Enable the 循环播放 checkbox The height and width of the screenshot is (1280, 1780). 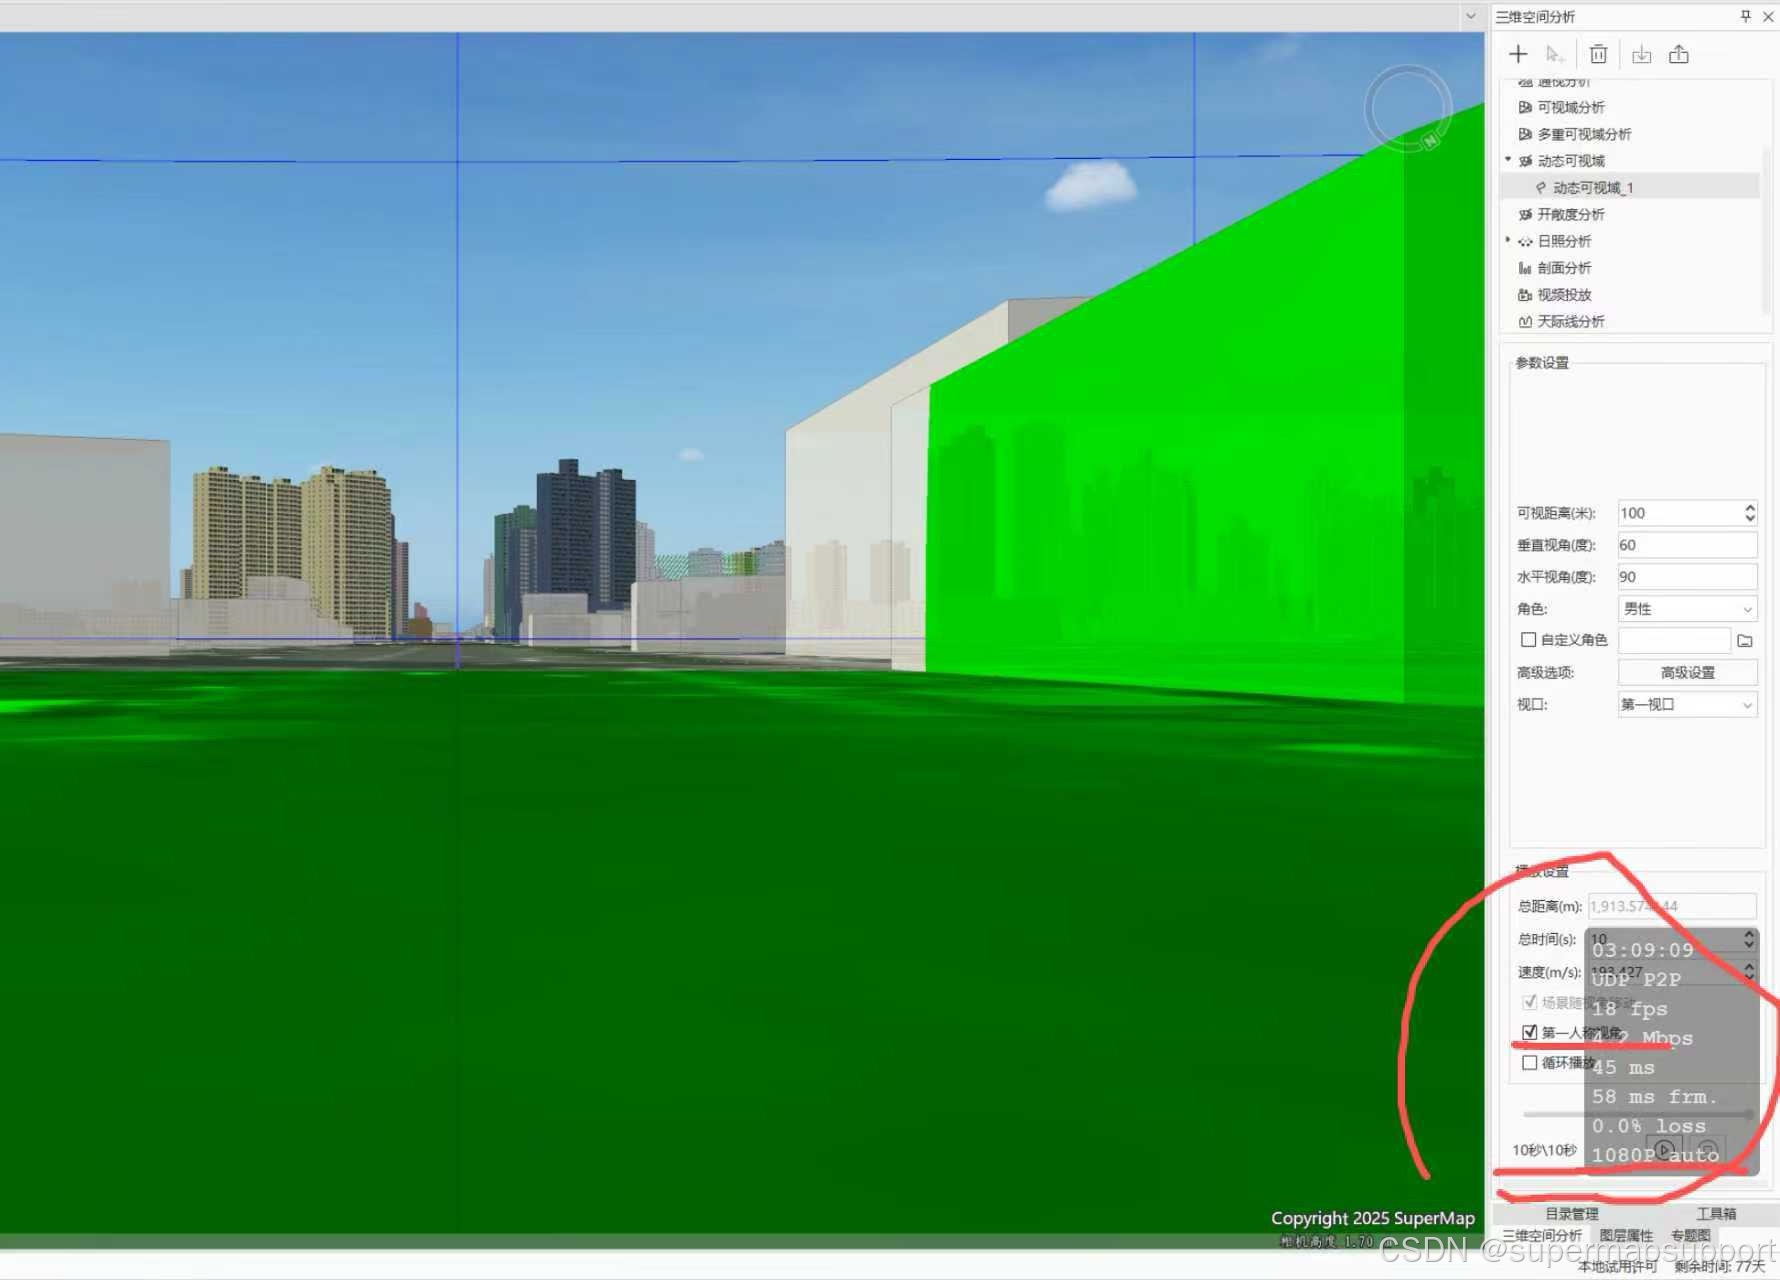tap(1529, 1063)
